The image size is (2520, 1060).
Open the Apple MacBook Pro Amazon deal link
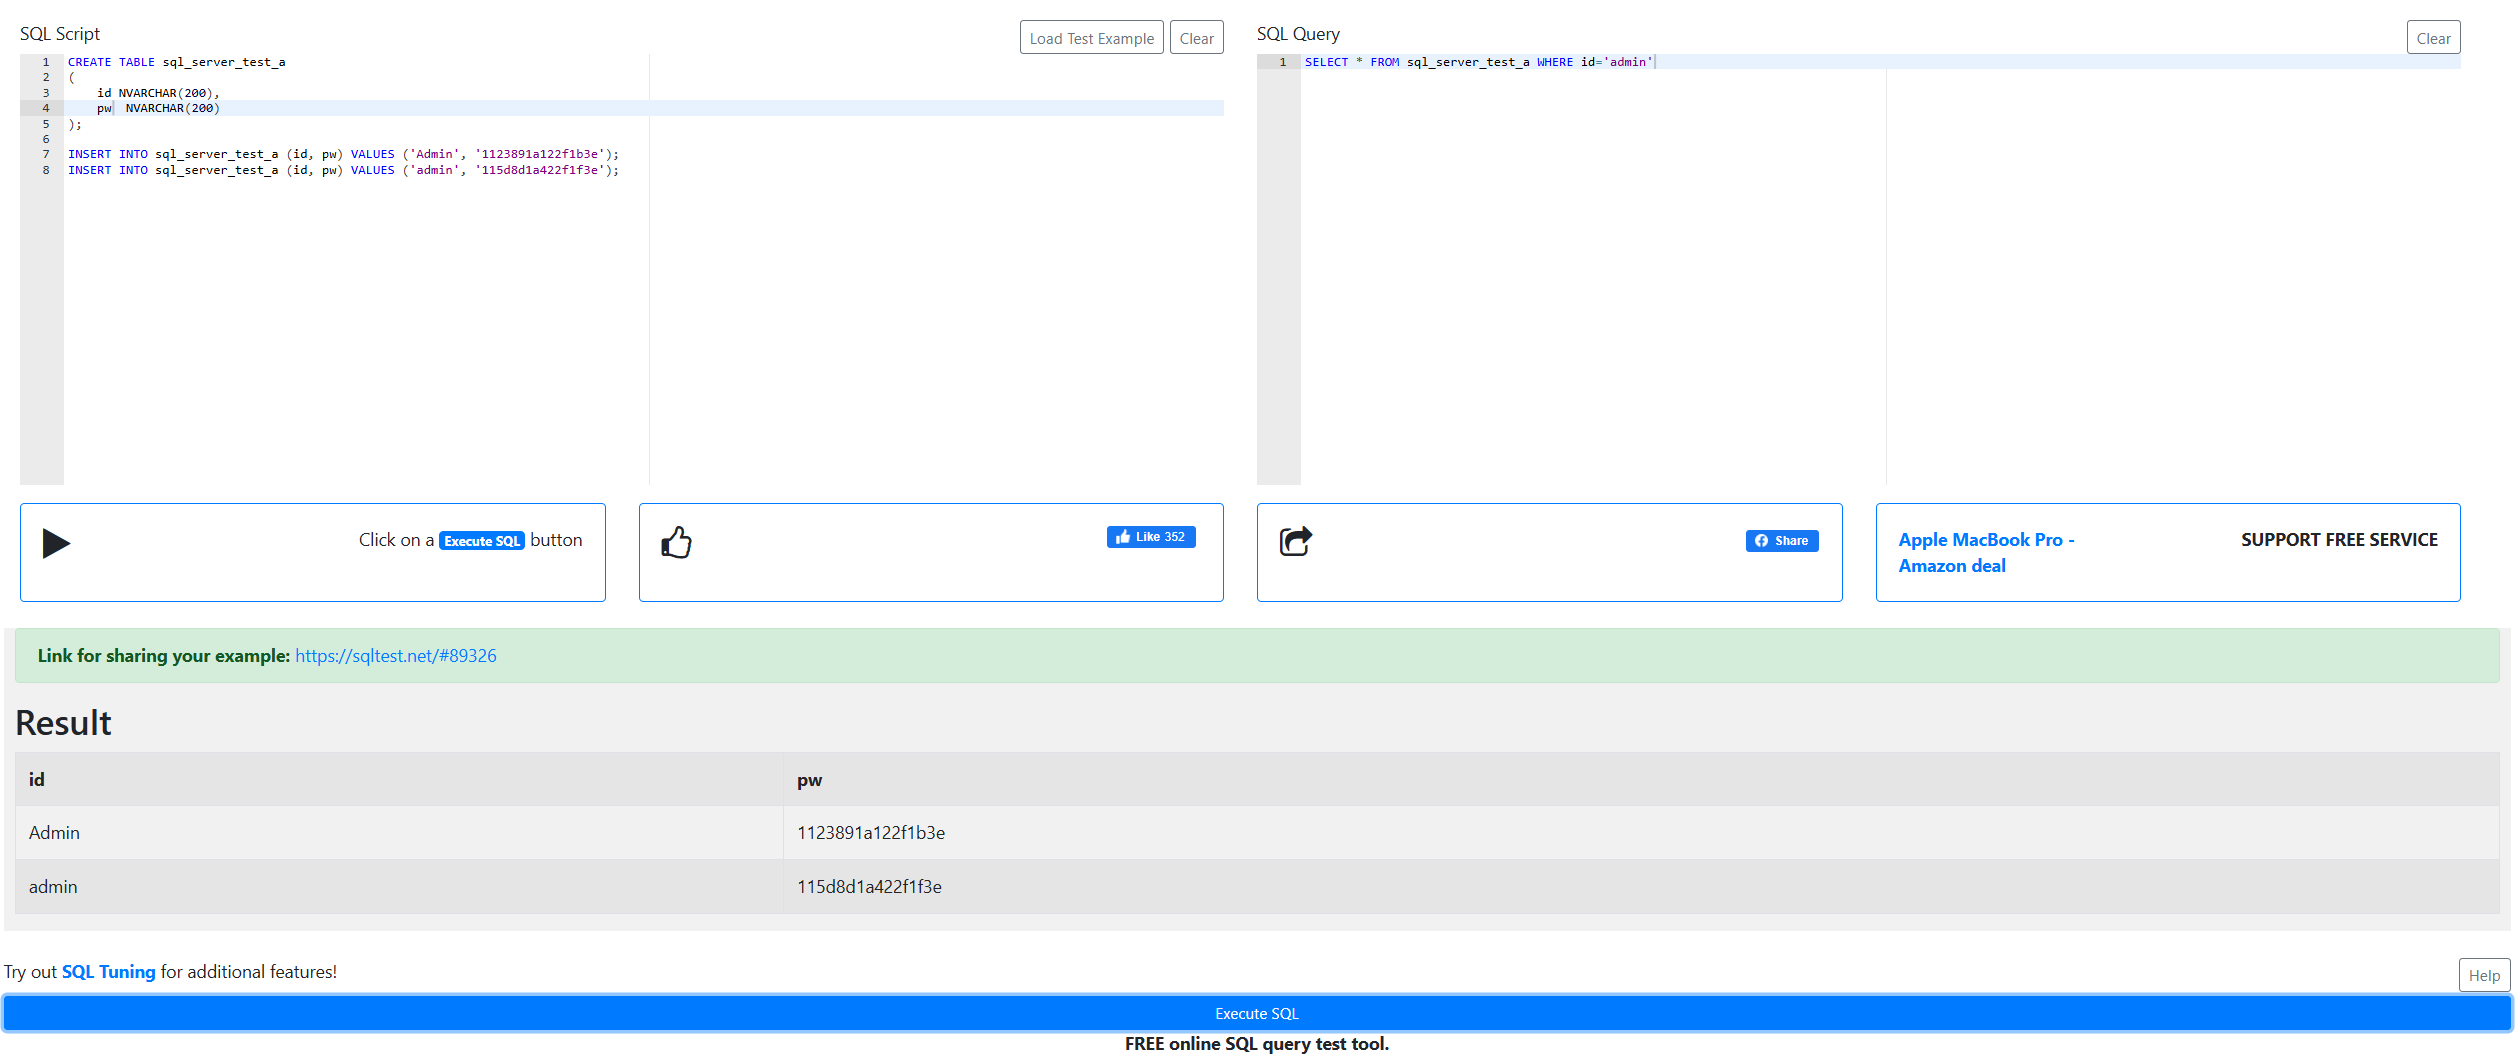(x=1985, y=552)
